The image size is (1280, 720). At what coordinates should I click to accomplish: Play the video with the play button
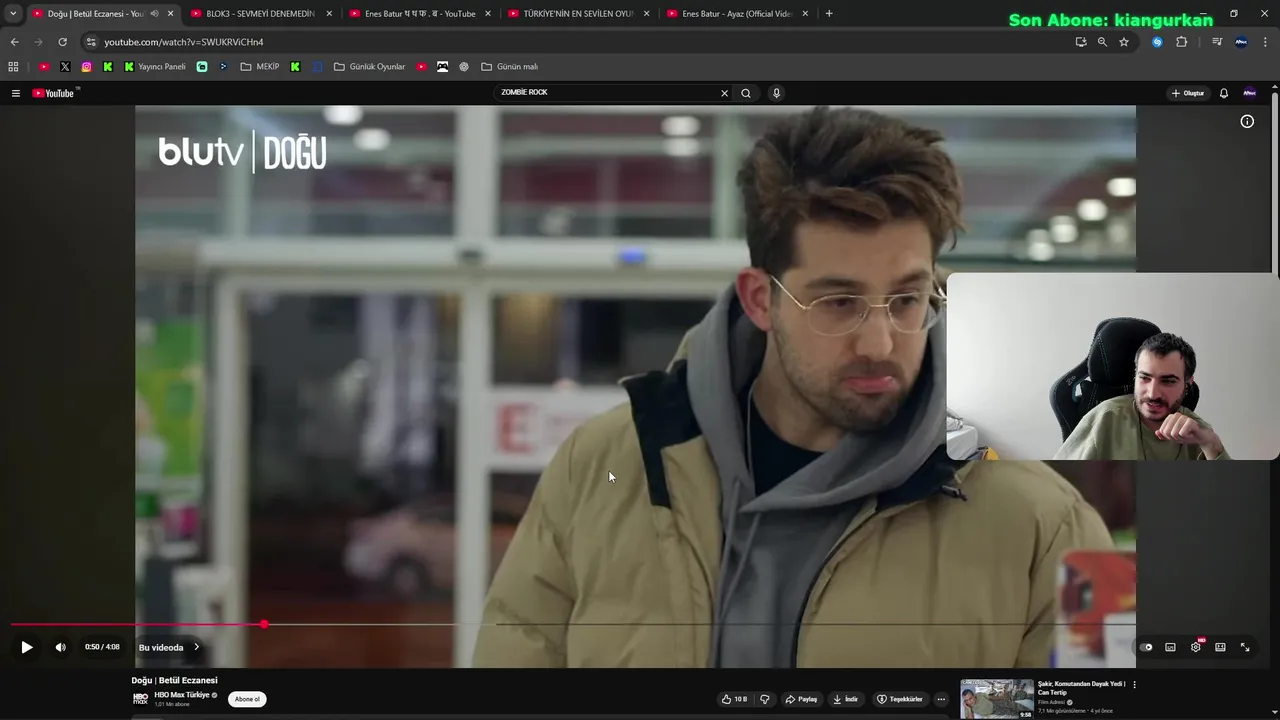tap(27, 647)
